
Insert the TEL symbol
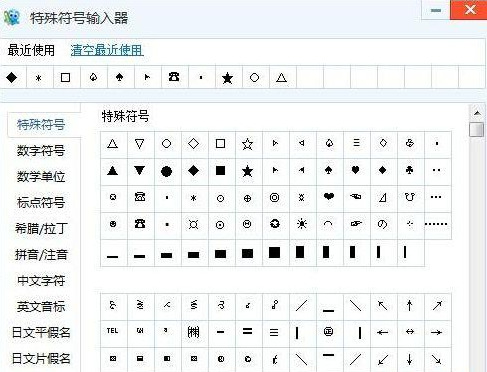pos(112,331)
